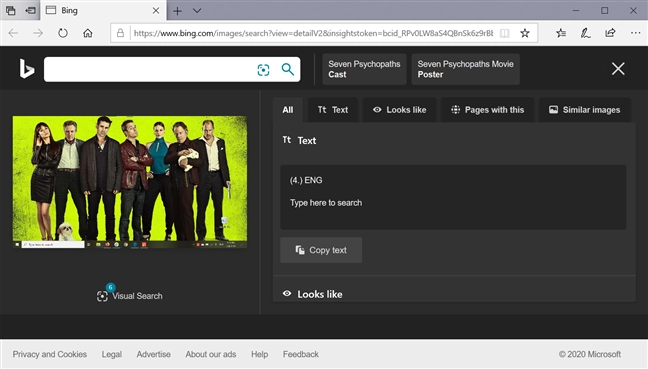
Task: Switch to the Looks like tab
Action: (399, 110)
